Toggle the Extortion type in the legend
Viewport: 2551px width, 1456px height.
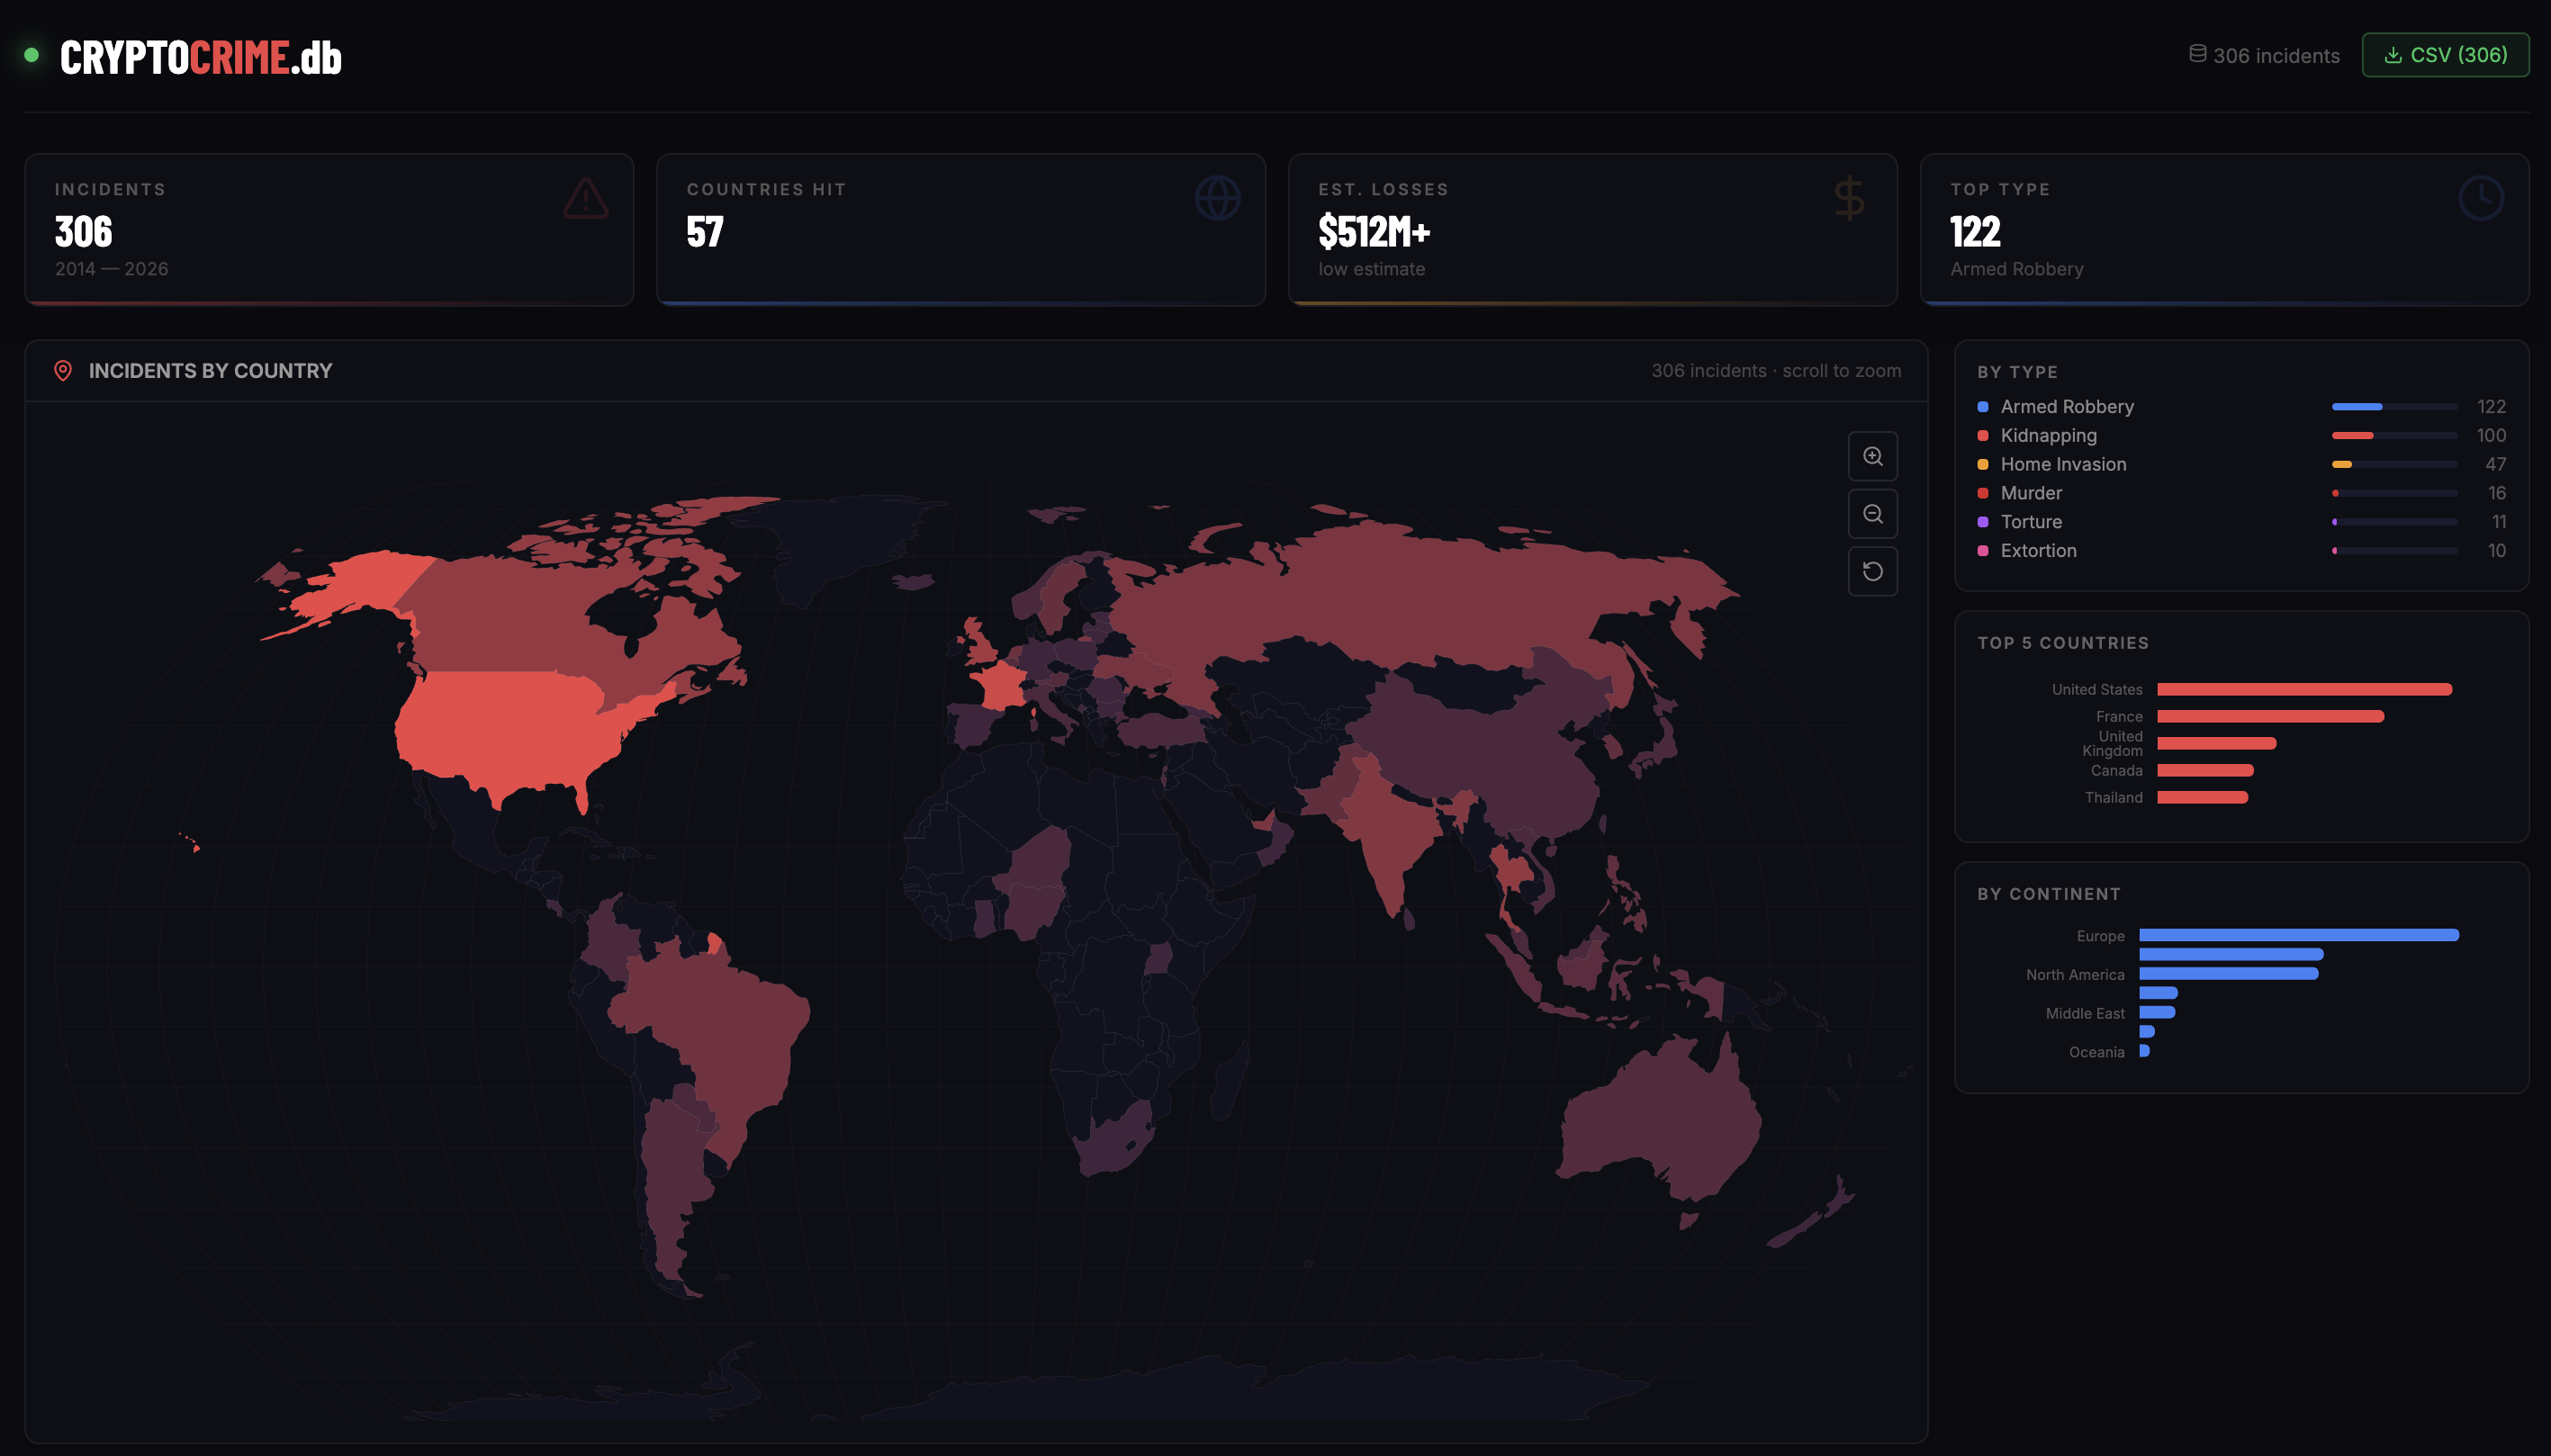(2041, 550)
